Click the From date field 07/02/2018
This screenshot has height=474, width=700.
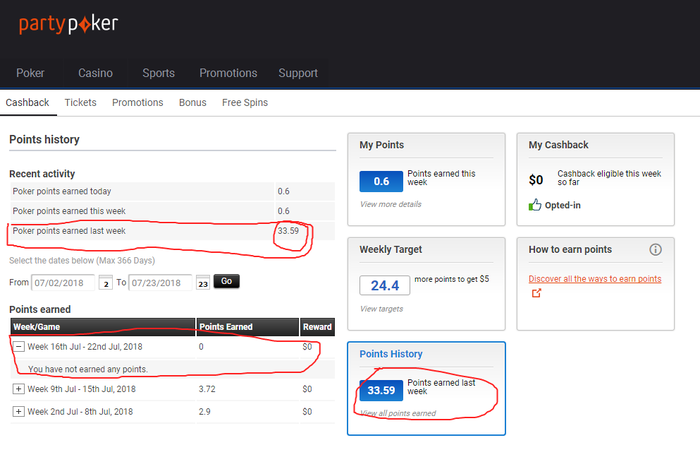pyautogui.click(x=63, y=283)
